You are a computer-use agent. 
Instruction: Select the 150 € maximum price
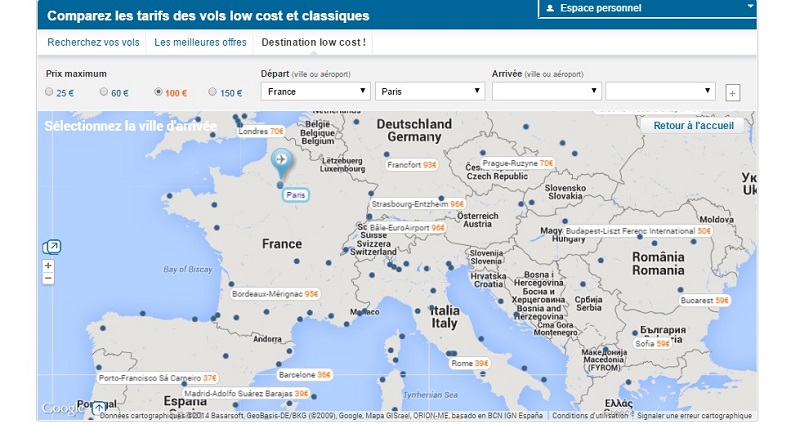(212, 92)
